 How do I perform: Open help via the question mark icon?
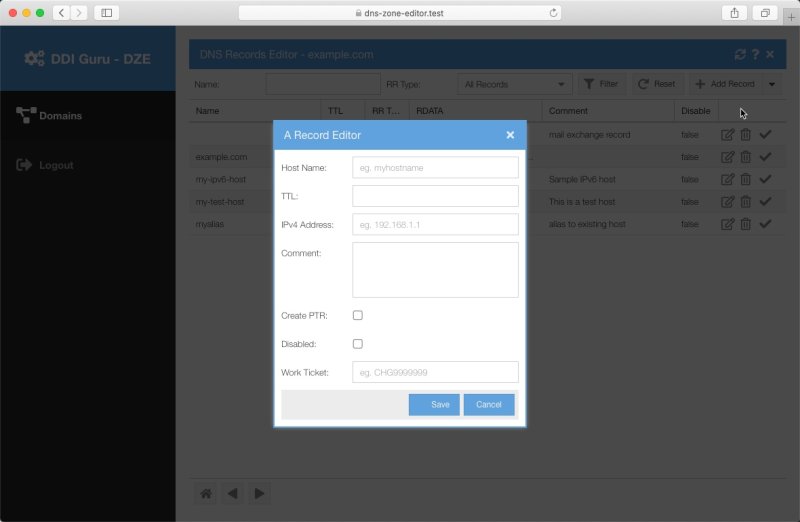pos(756,55)
